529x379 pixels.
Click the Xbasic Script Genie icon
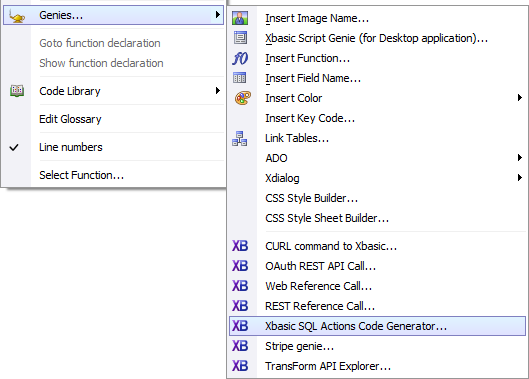(x=240, y=38)
